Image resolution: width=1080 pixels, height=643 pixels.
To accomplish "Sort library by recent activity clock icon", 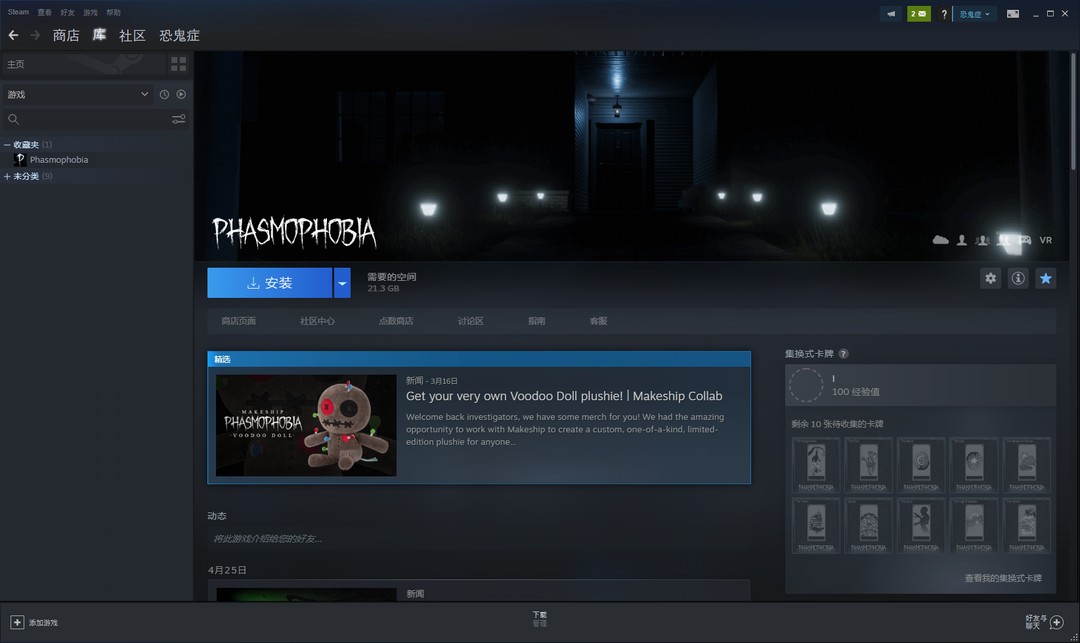I will 164,94.
